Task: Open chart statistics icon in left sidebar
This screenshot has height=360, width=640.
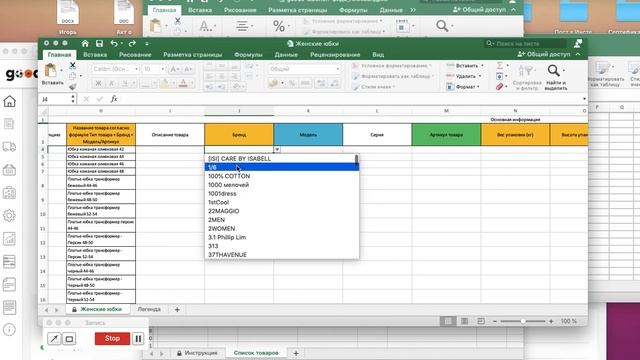Action: click(x=9, y=238)
